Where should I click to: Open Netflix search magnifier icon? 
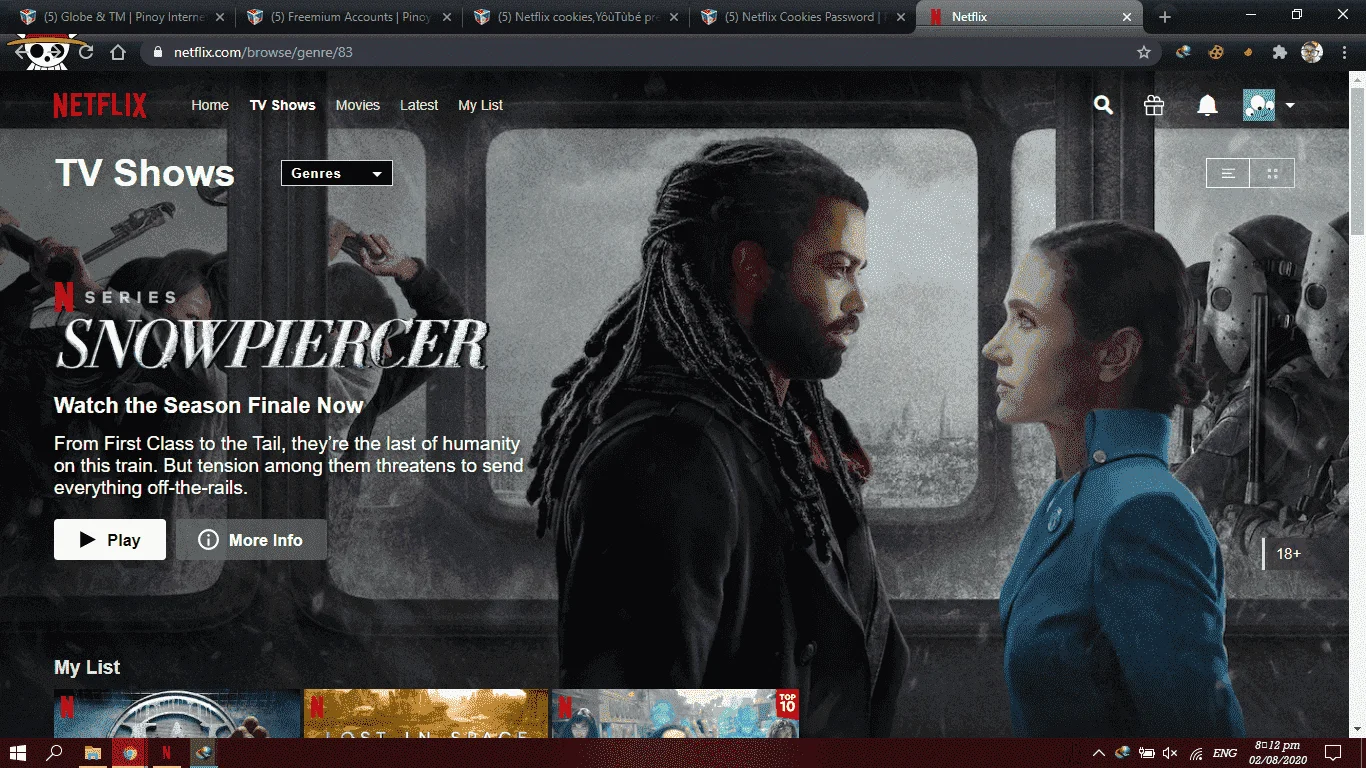(1103, 105)
